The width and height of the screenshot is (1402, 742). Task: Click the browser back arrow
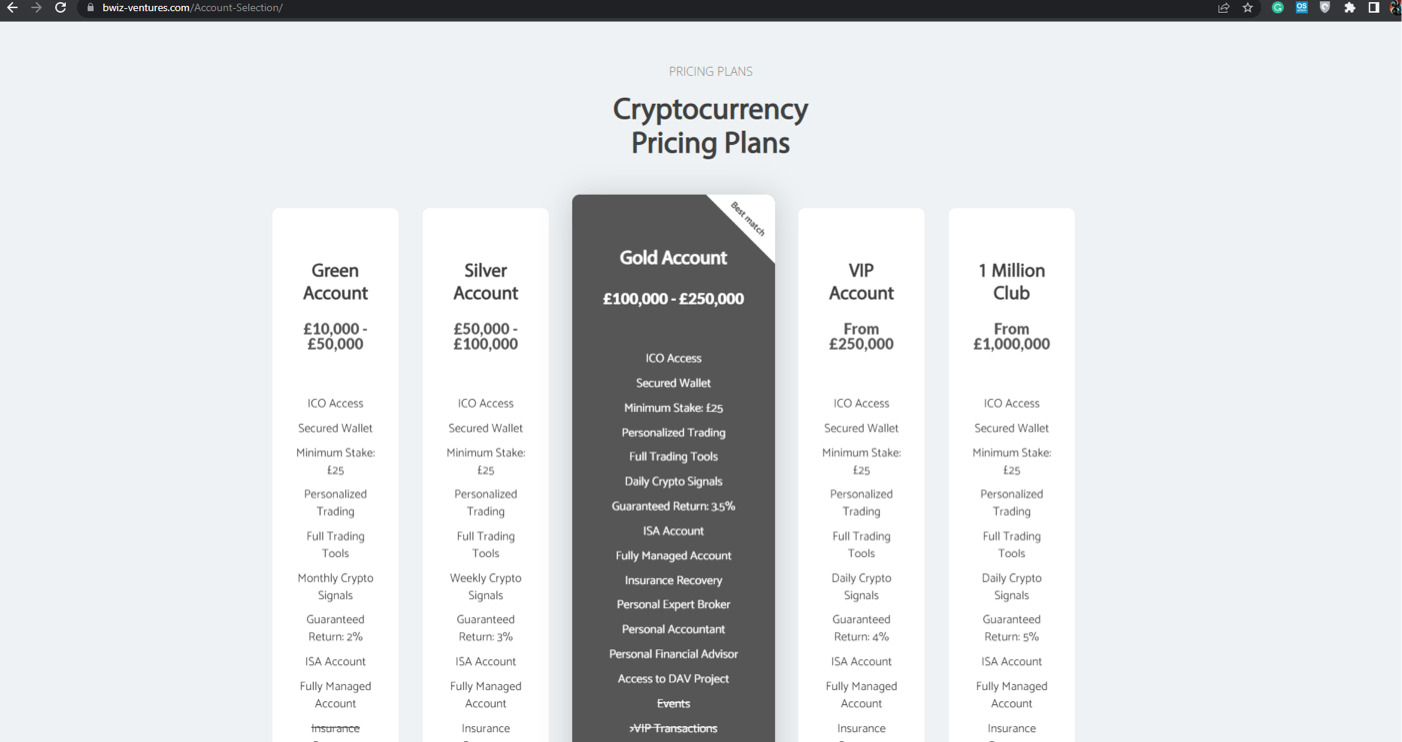tap(12, 8)
